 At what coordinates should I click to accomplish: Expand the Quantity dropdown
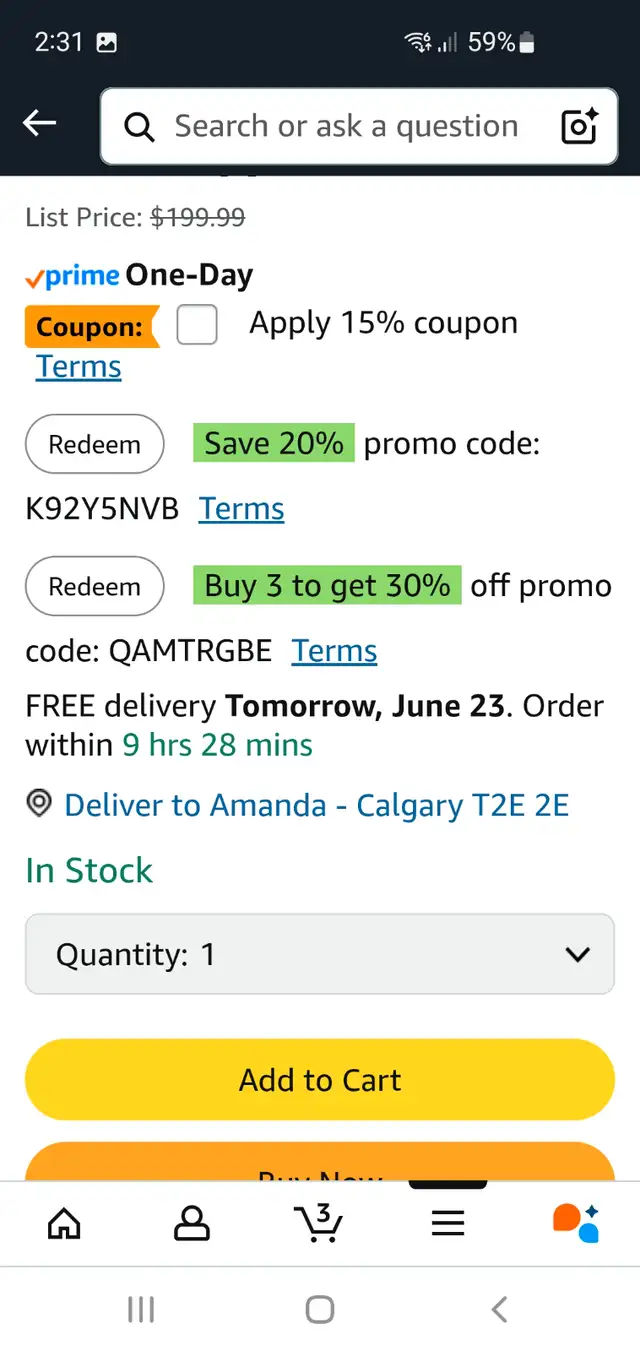[x=320, y=954]
